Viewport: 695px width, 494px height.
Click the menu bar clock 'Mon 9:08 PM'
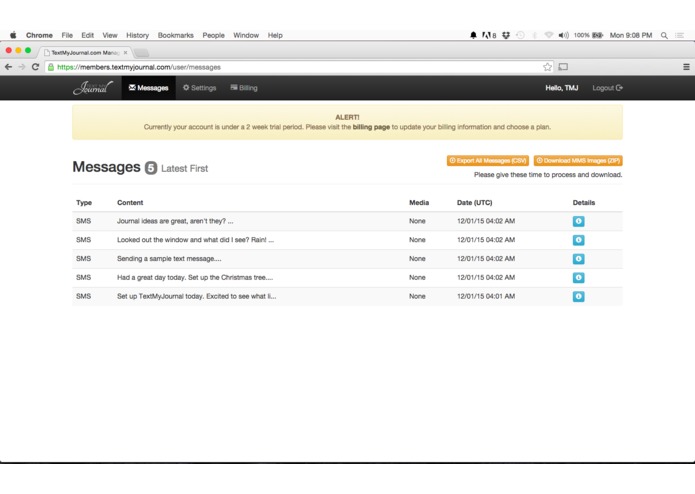[631, 35]
